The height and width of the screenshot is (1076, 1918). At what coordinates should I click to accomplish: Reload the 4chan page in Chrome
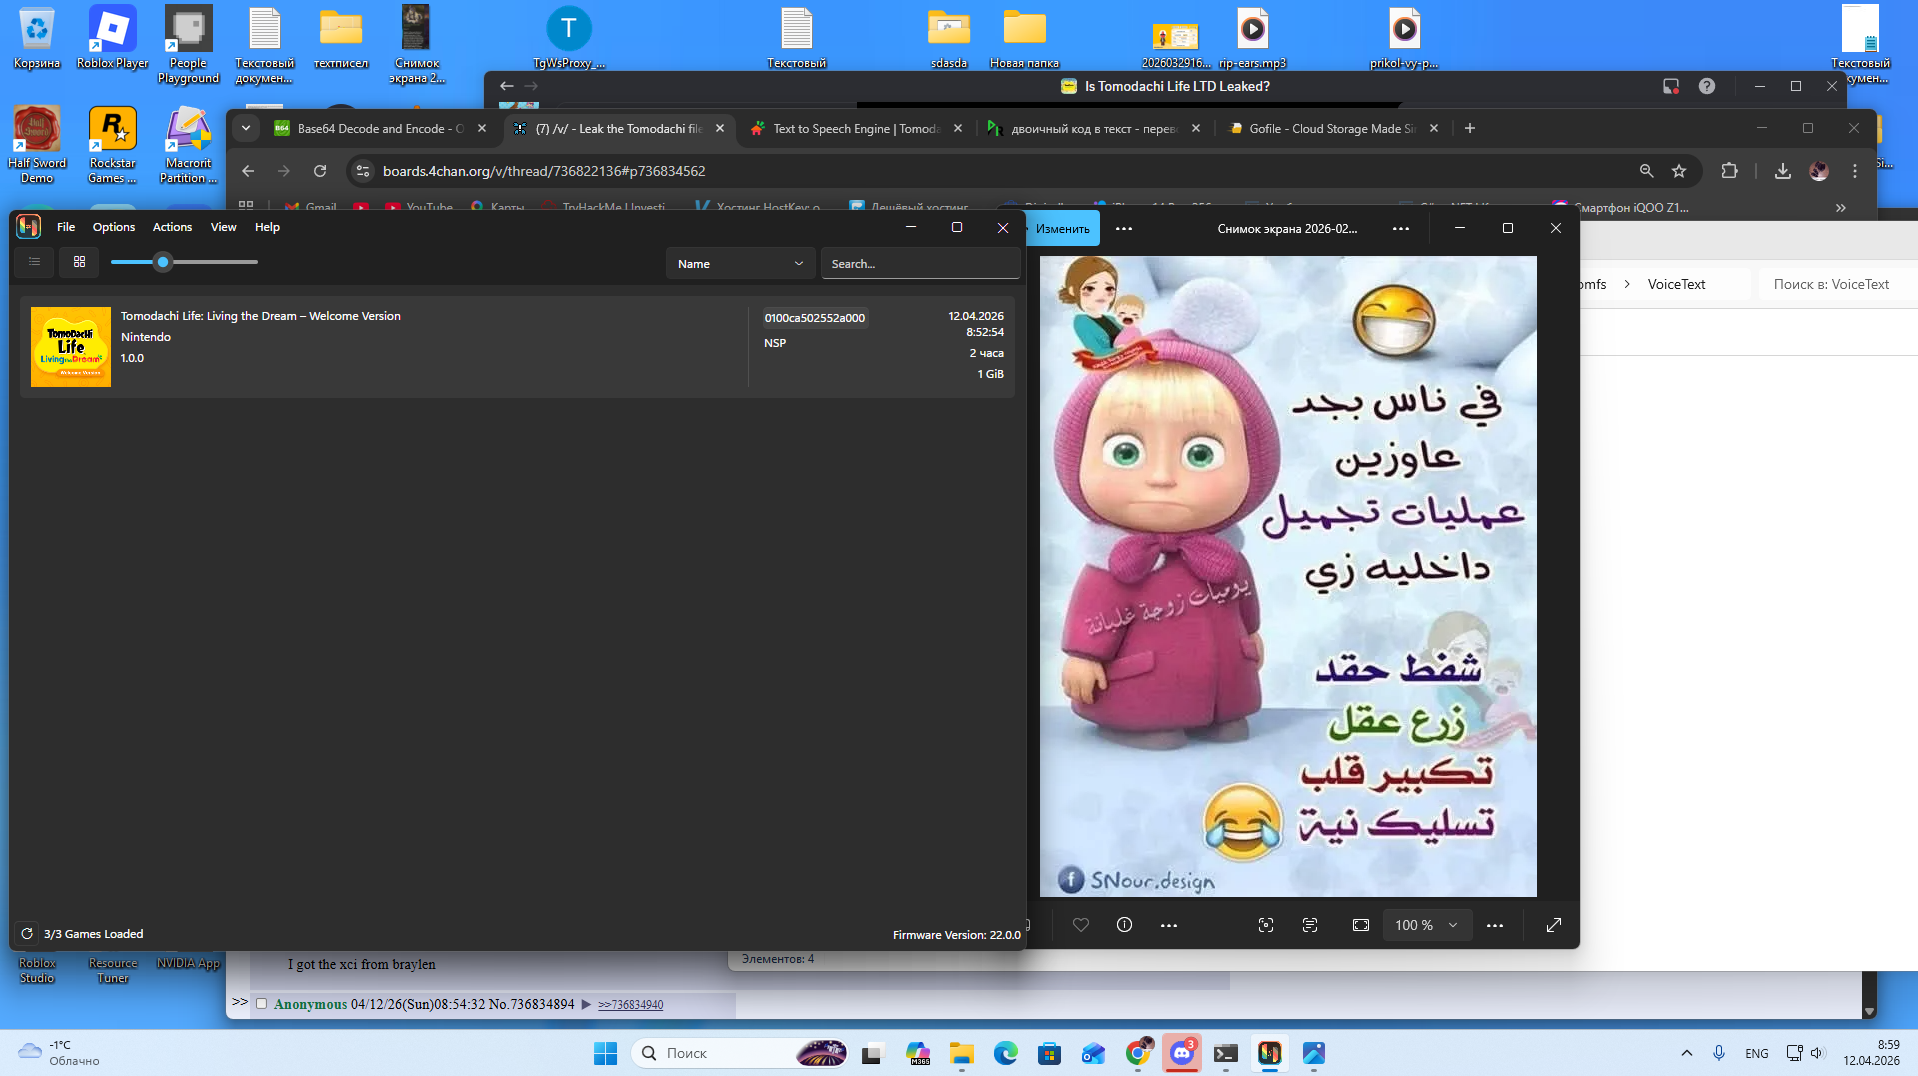tap(320, 171)
